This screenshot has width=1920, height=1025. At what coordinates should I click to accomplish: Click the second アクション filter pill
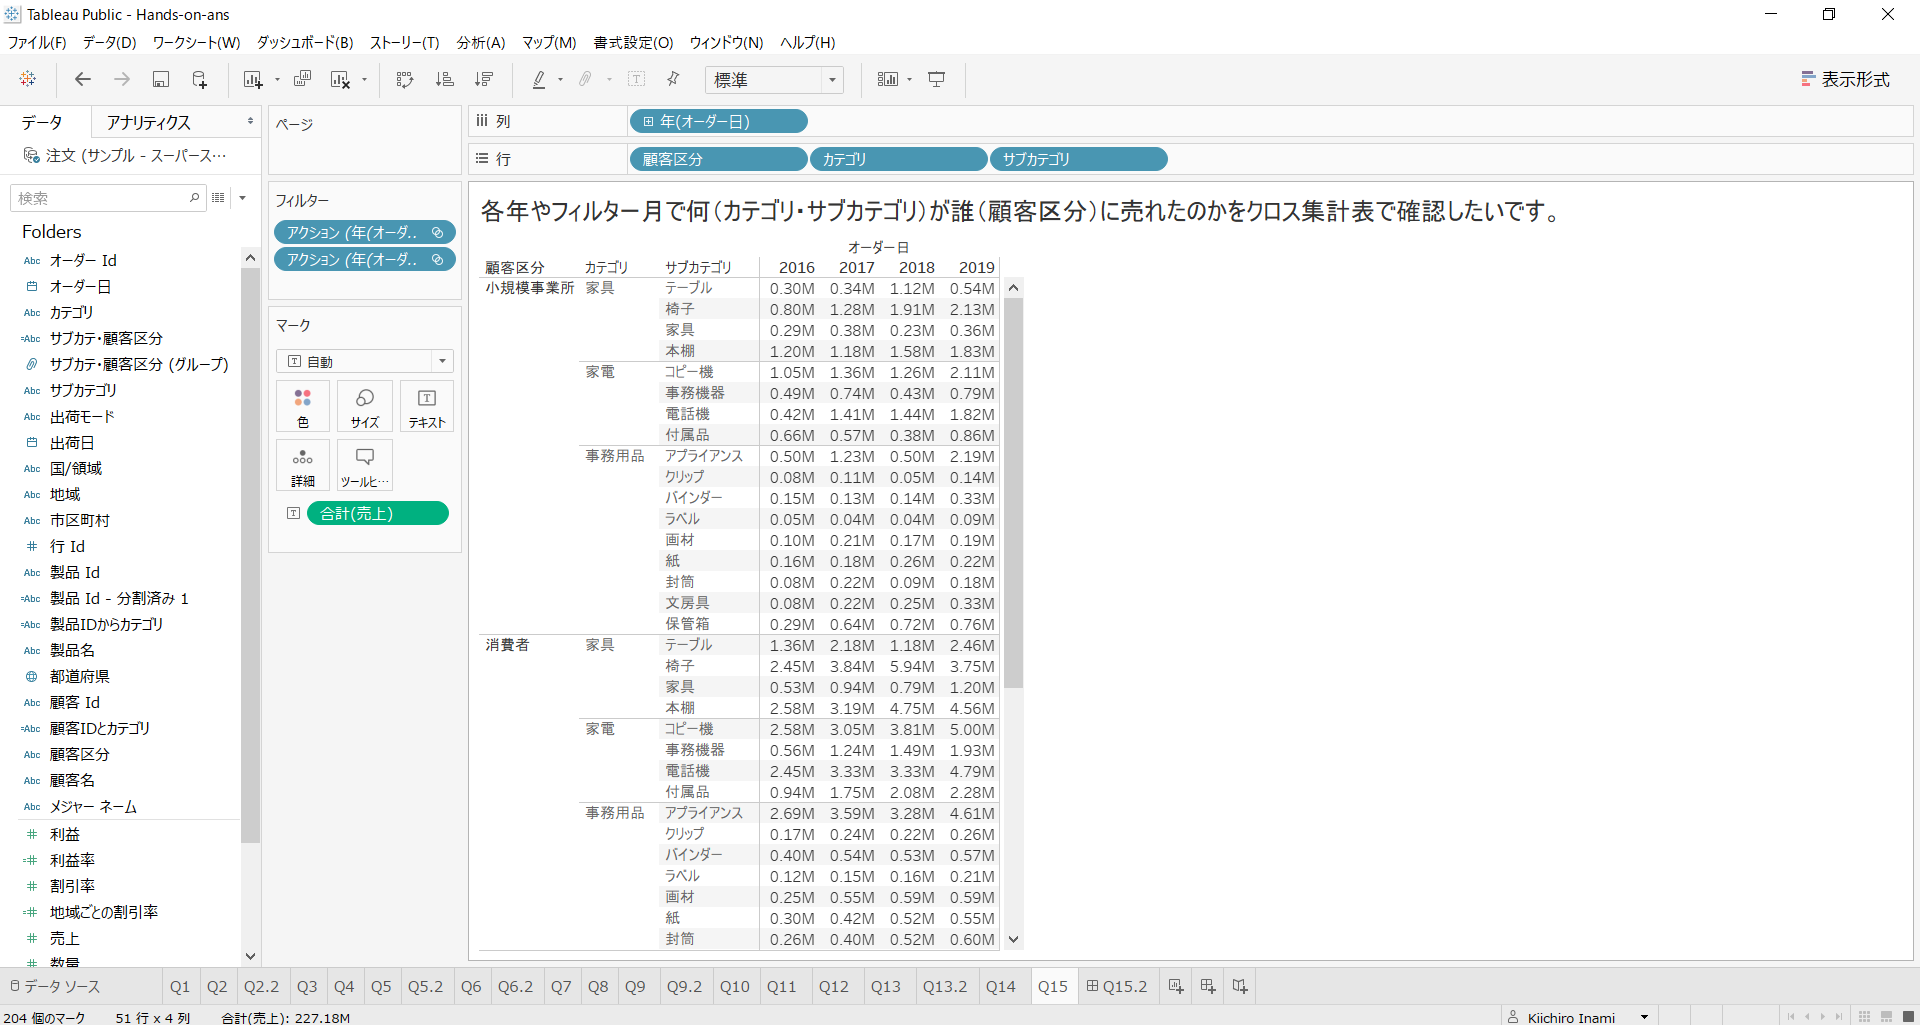(364, 259)
